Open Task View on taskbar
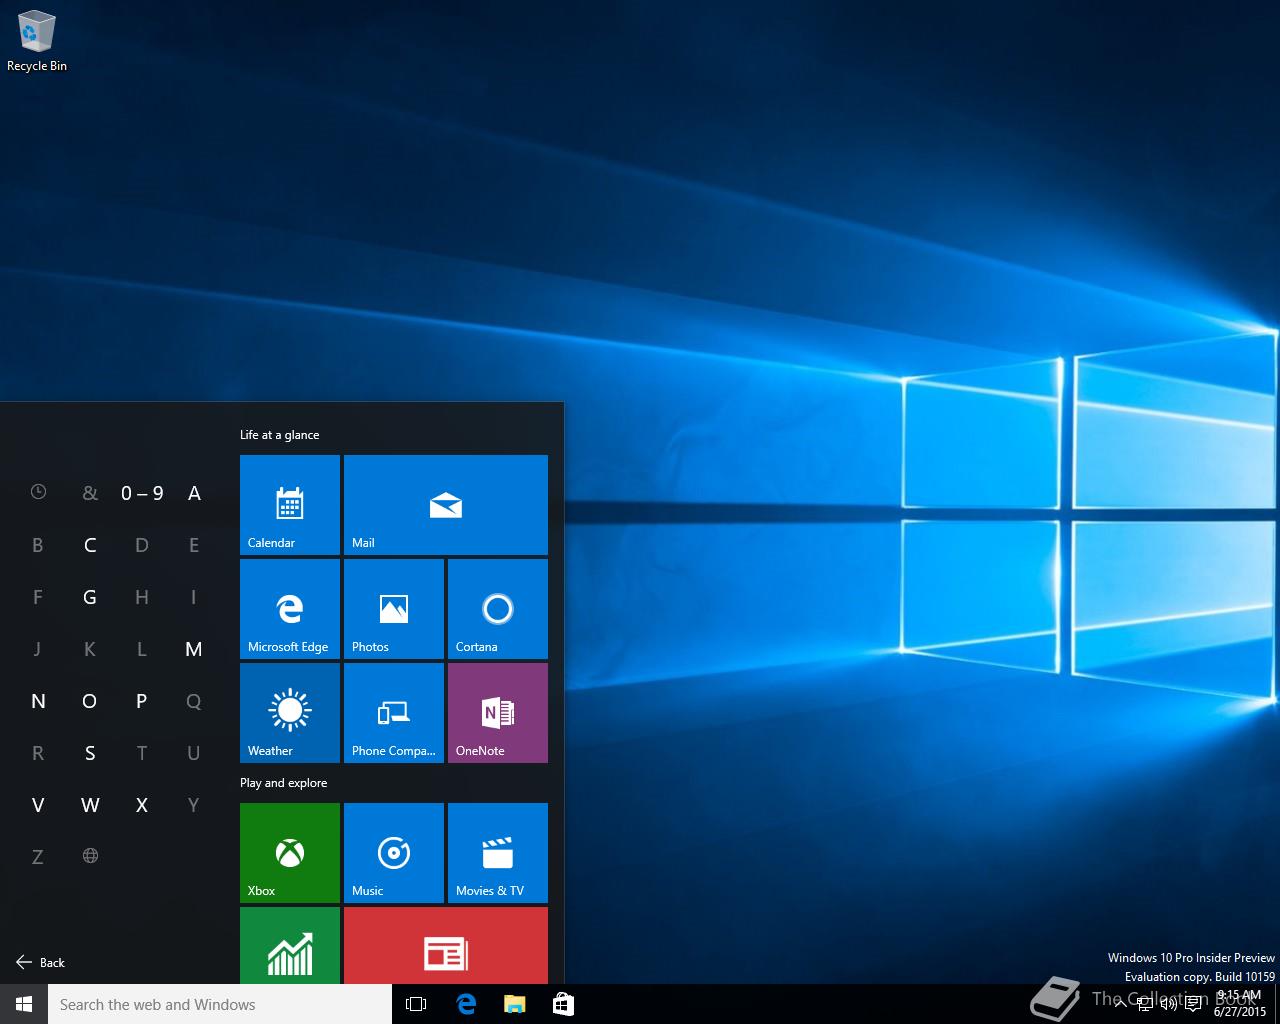The image size is (1280, 1024). coord(416,1004)
